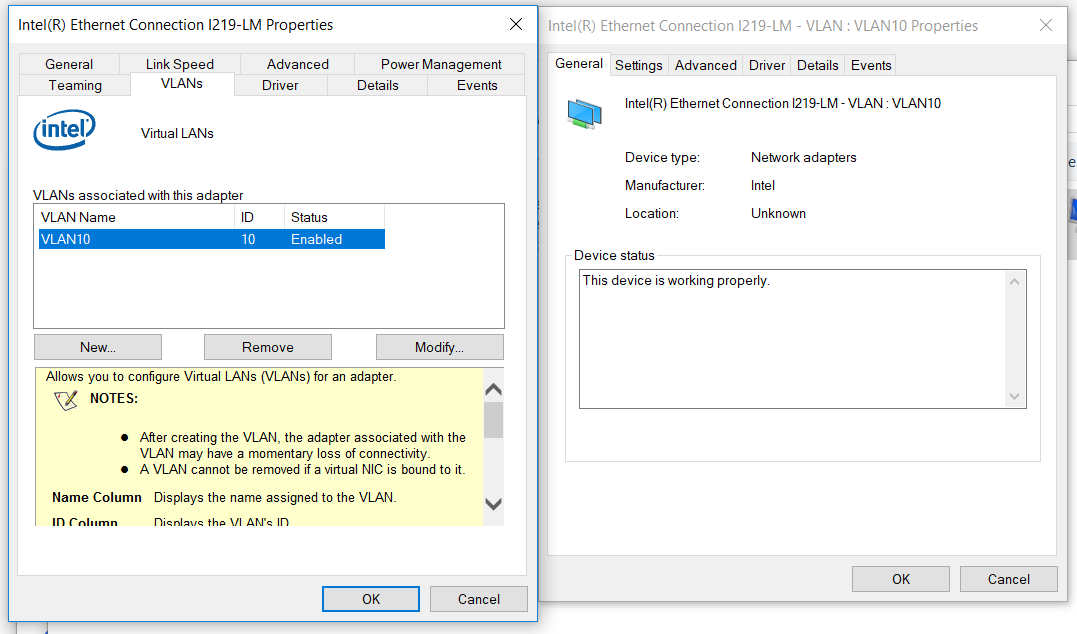Switch to Settings tab in VLAN10 Properties

pyautogui.click(x=638, y=65)
